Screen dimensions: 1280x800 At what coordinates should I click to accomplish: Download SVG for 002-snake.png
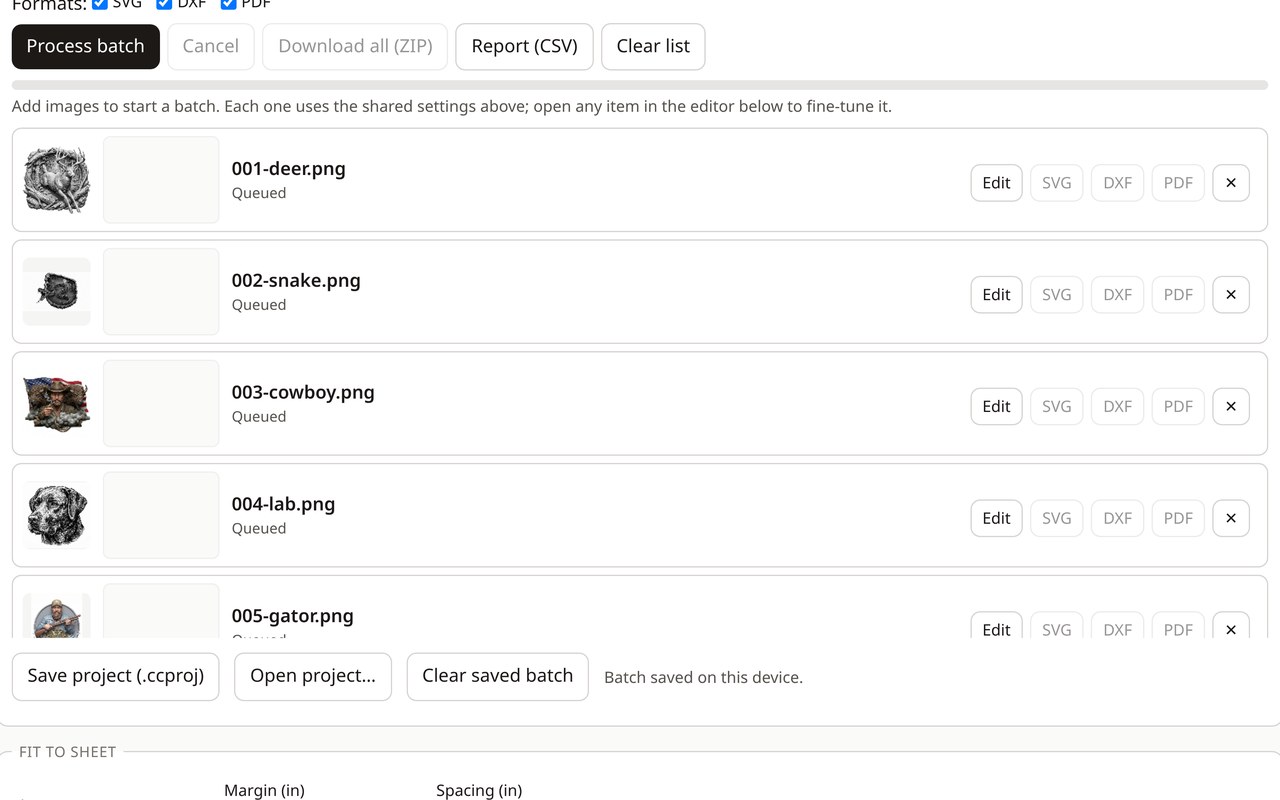click(1057, 295)
